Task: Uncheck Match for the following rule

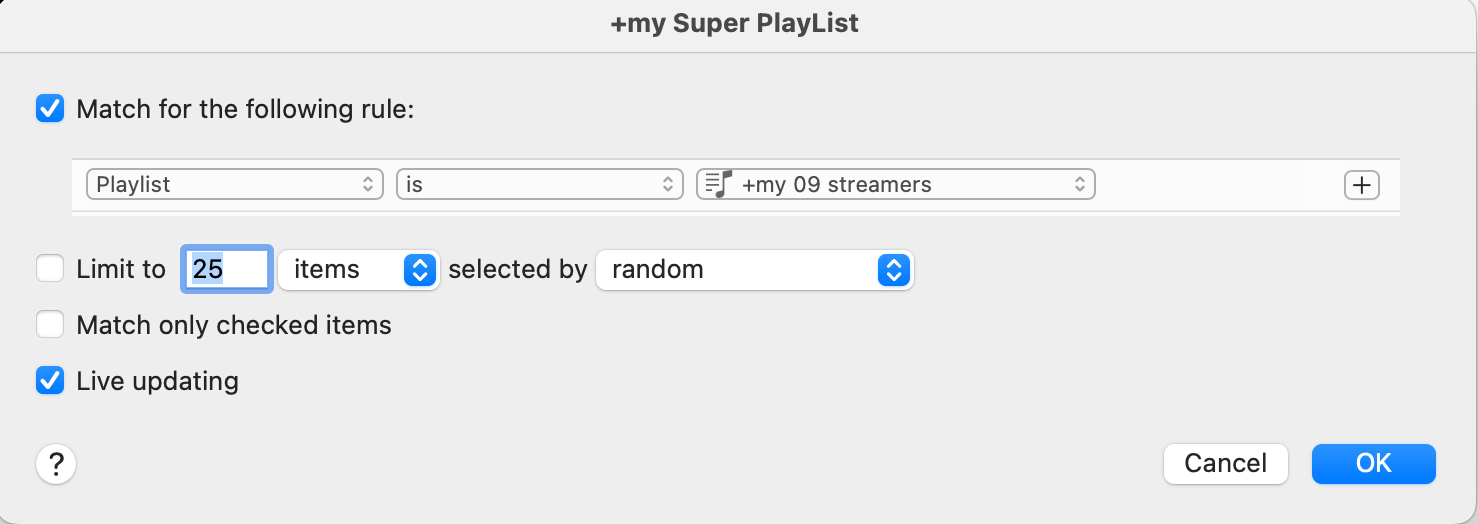Action: click(x=50, y=108)
